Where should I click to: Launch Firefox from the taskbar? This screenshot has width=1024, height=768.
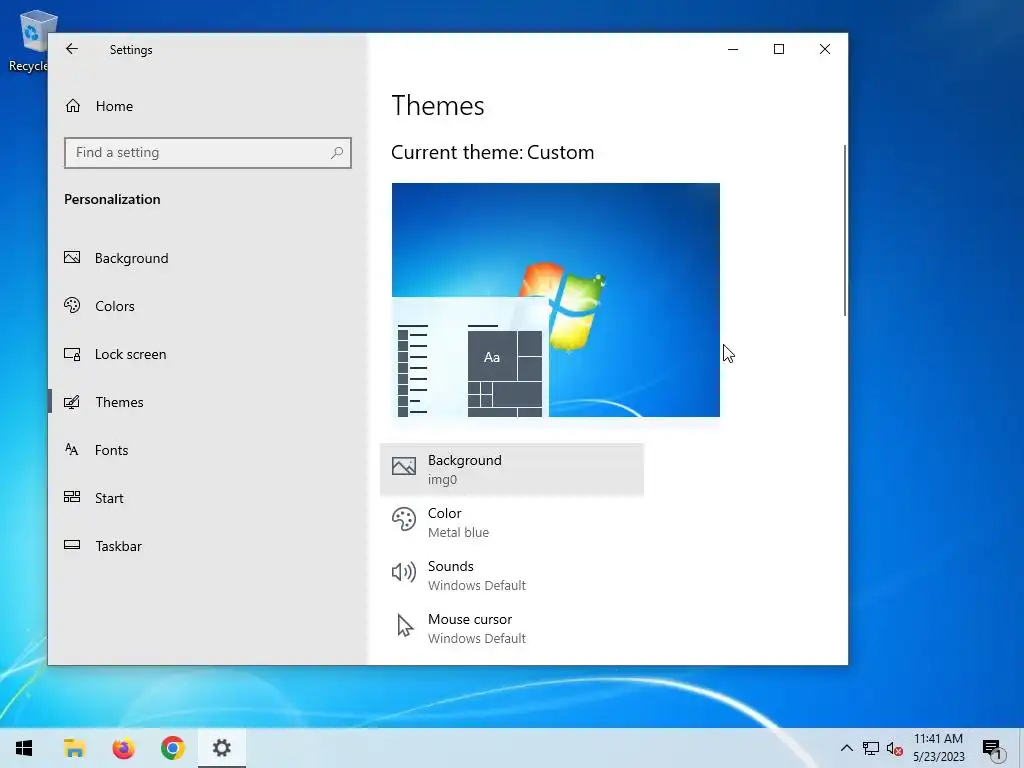123,748
